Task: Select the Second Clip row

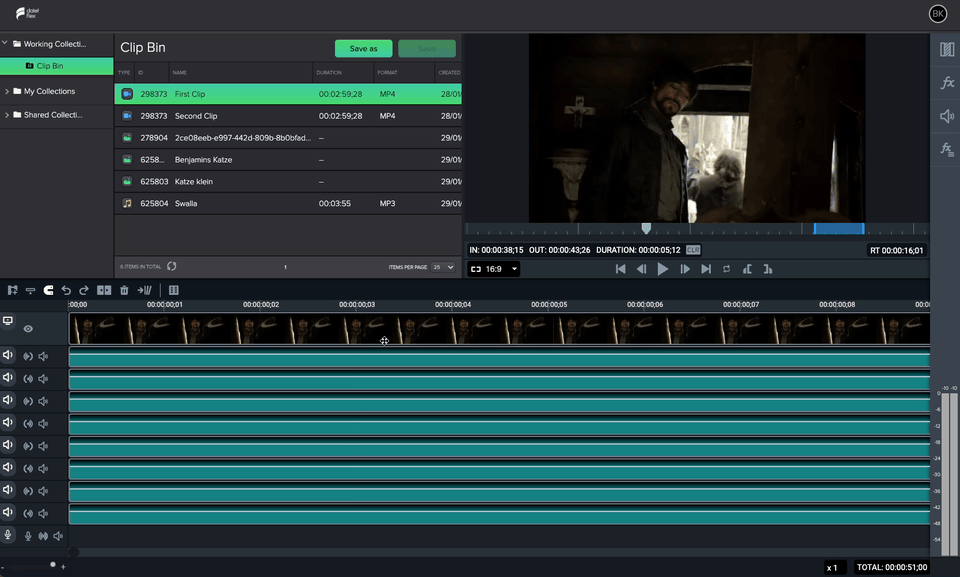Action: point(288,116)
